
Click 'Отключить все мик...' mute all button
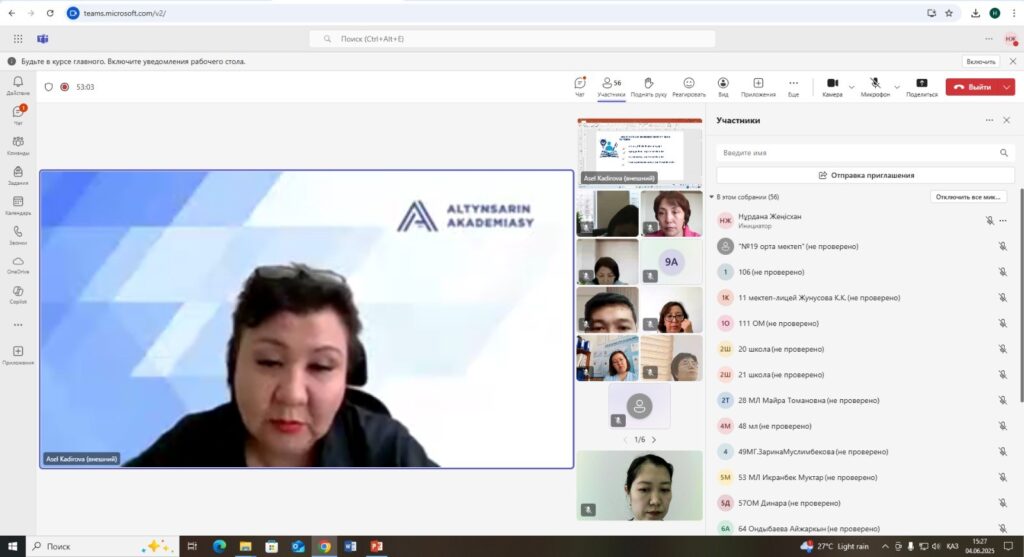tap(968, 197)
